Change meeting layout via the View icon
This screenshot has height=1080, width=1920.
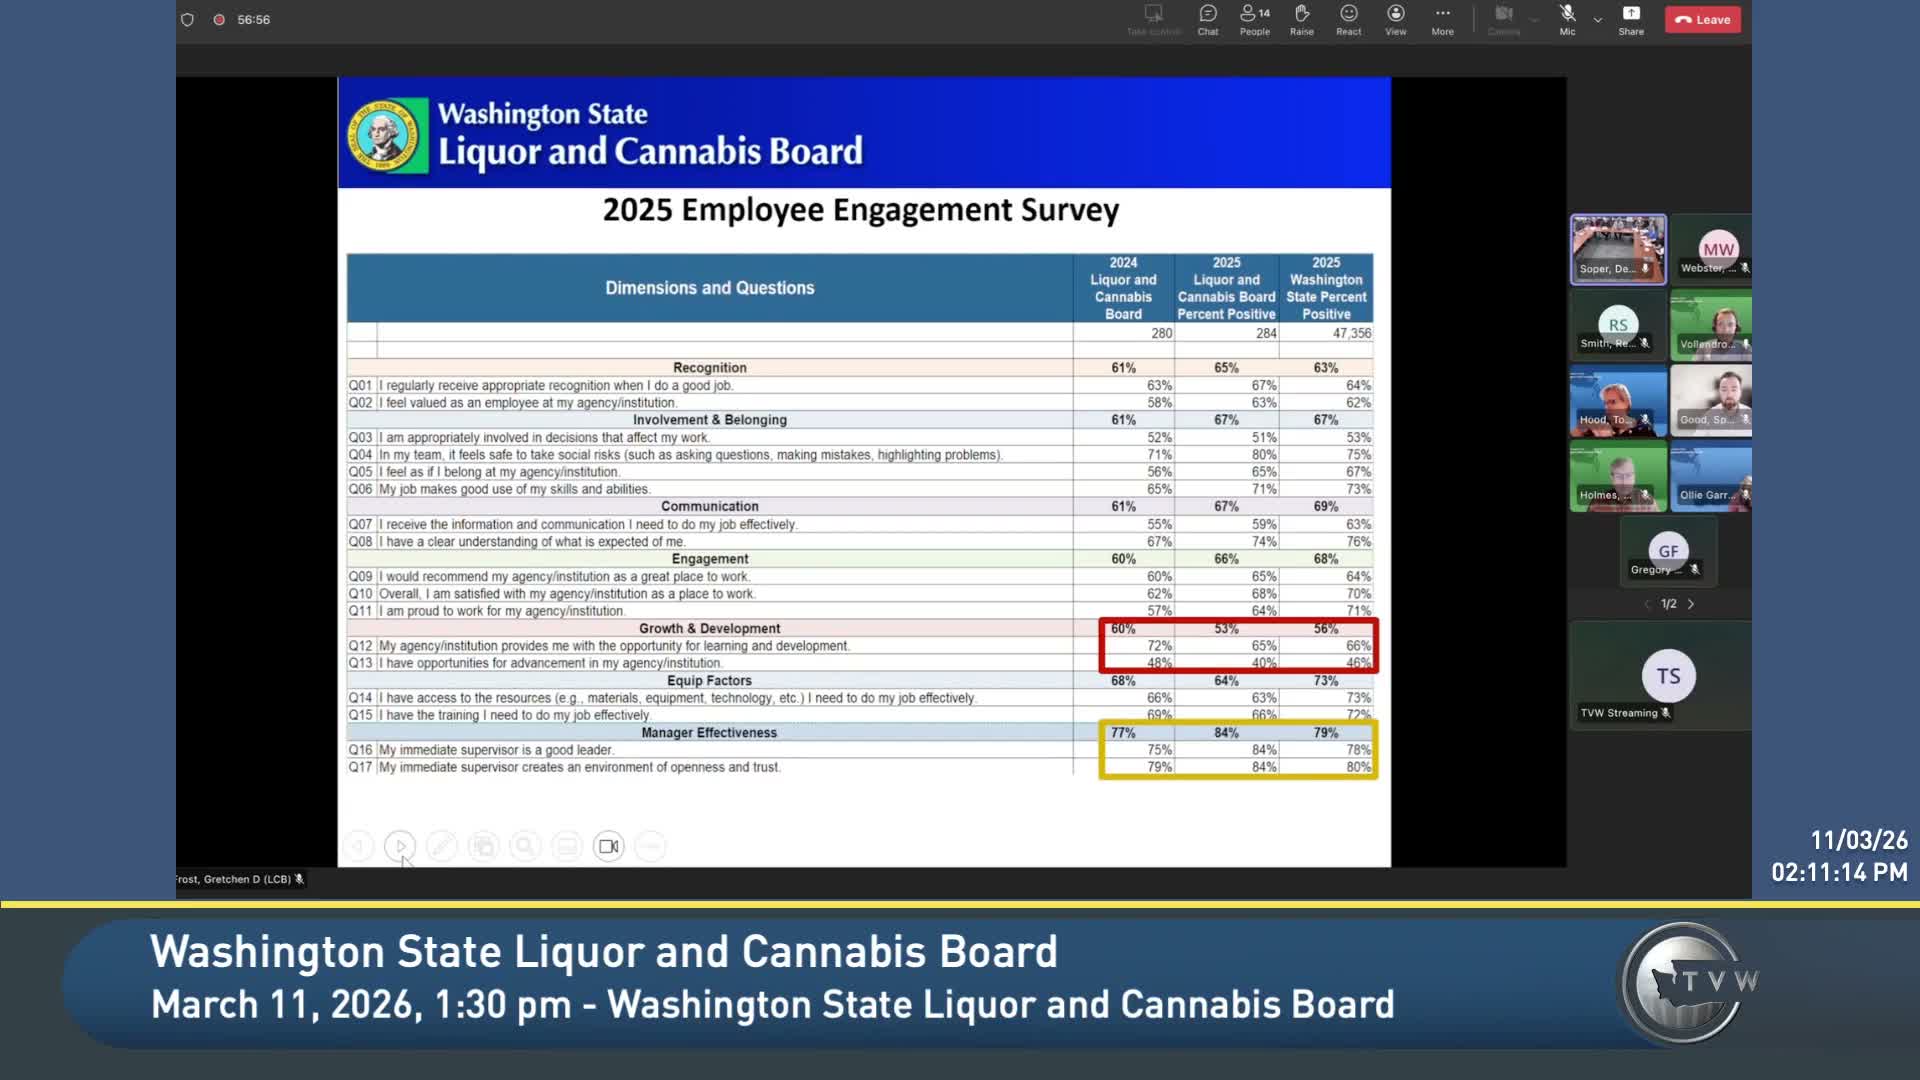pos(1394,19)
